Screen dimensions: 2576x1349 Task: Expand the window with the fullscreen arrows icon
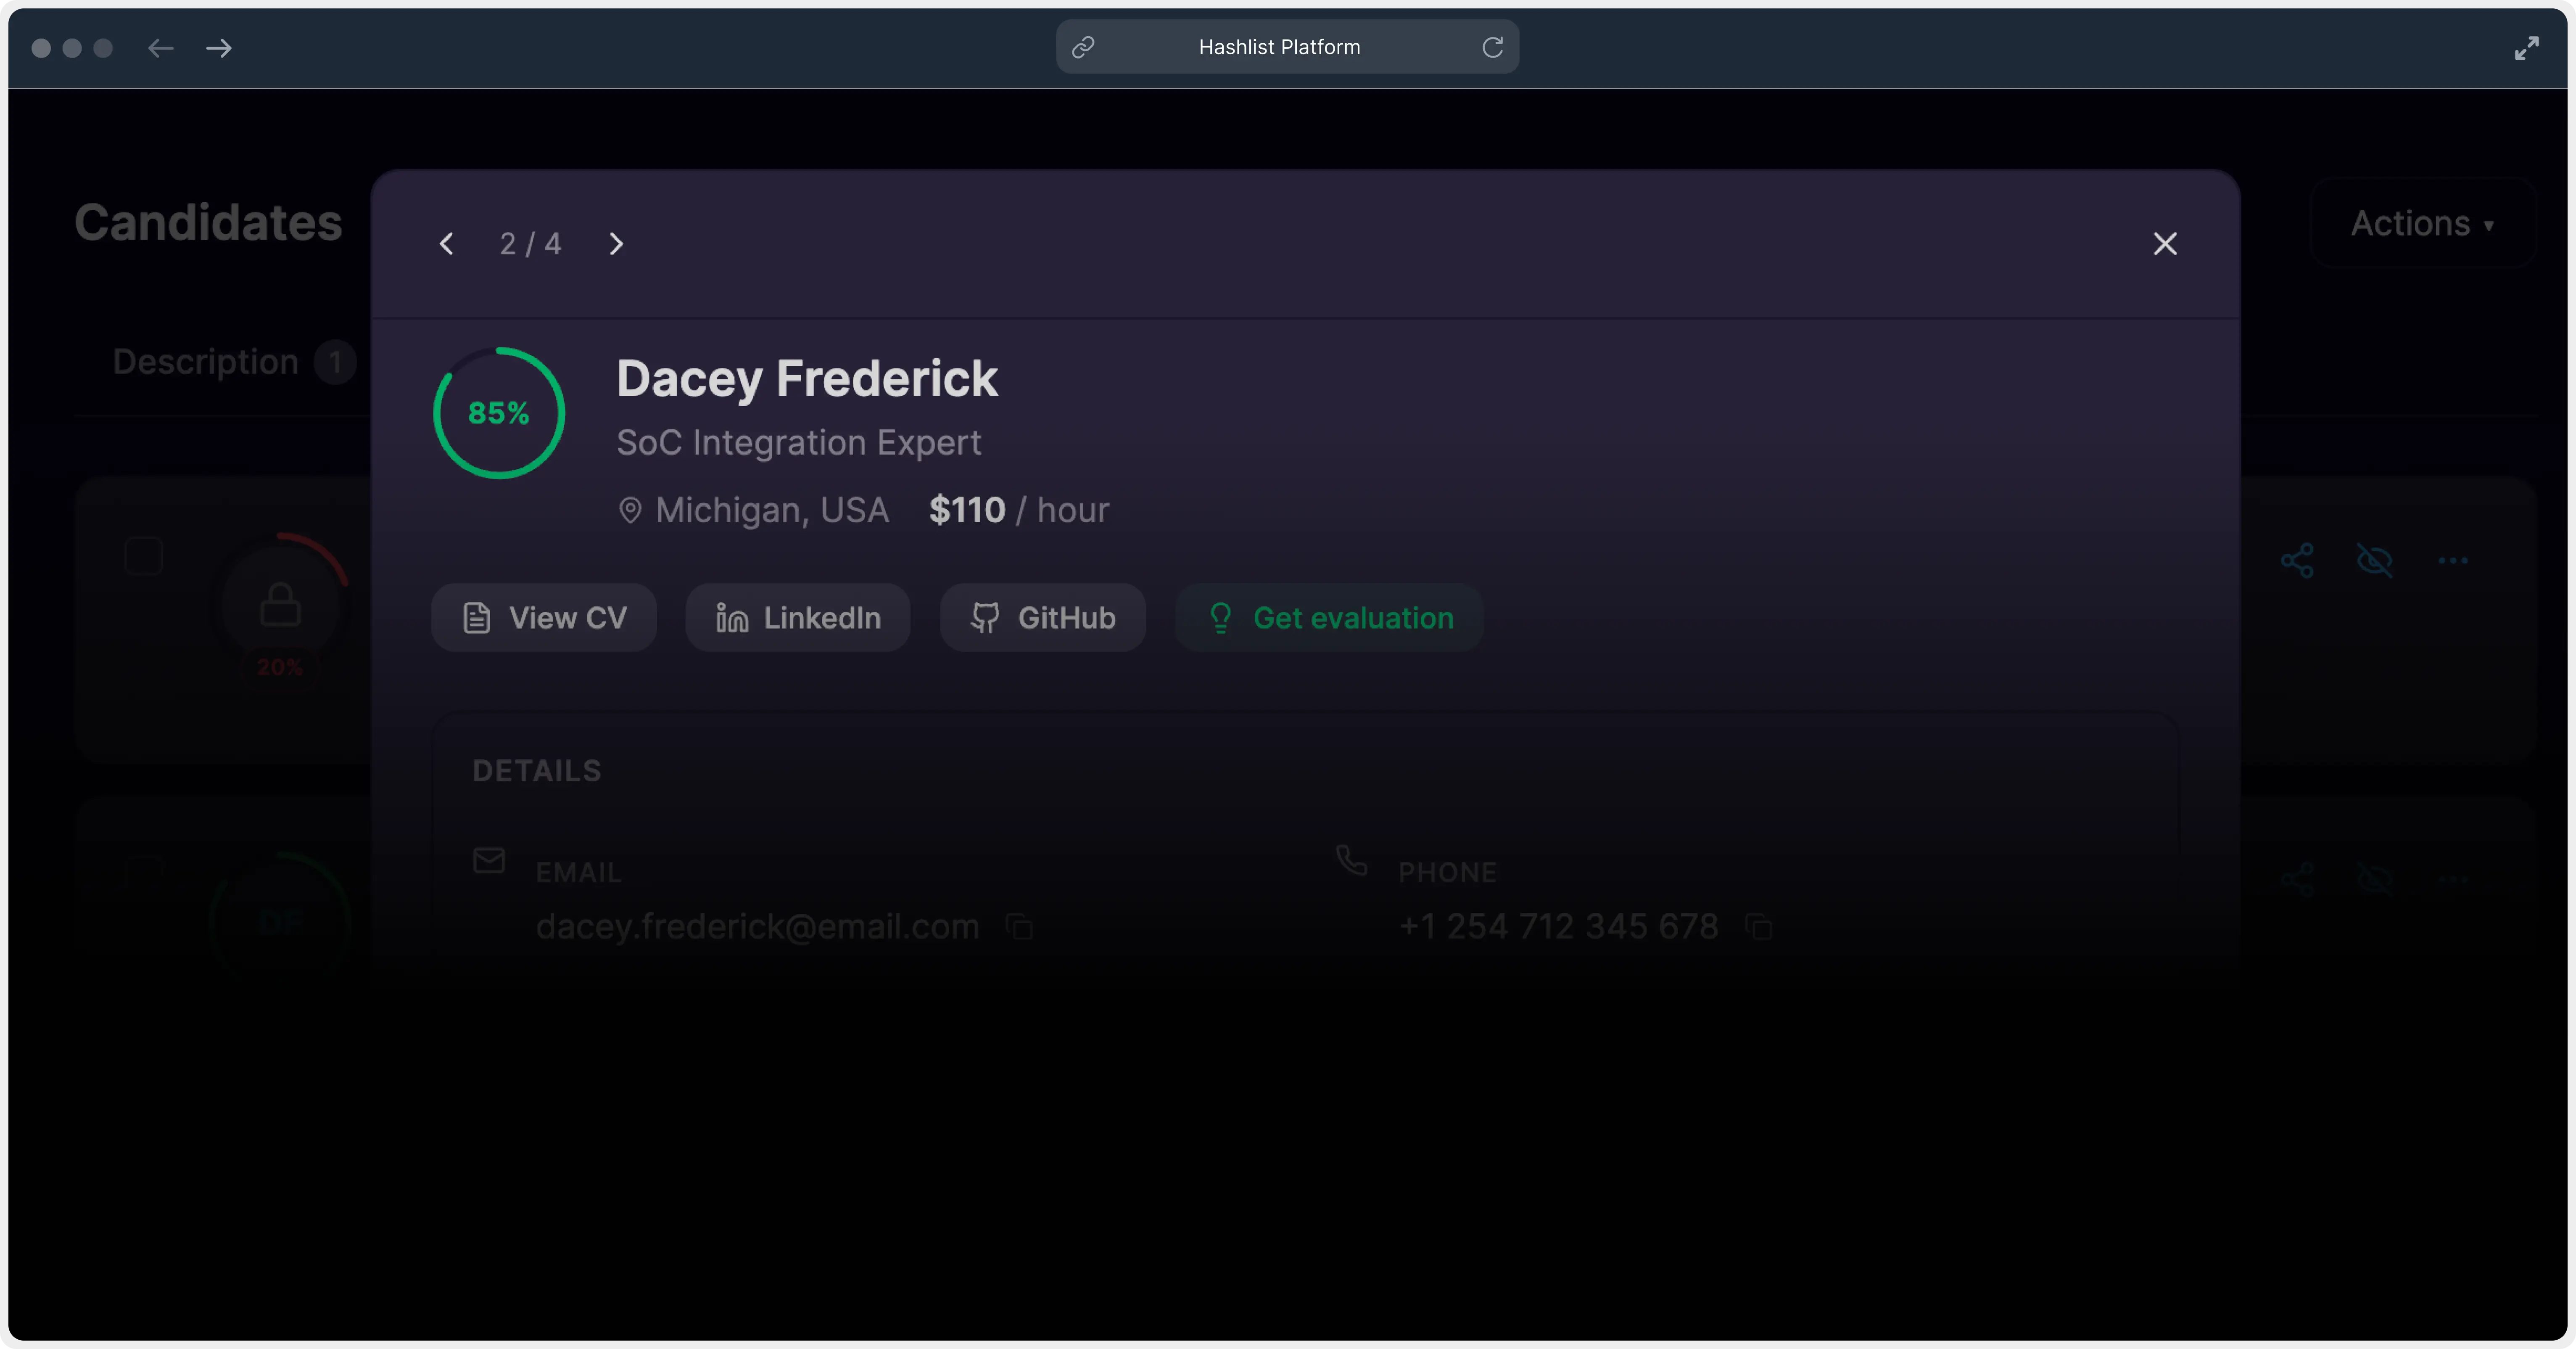point(2526,48)
